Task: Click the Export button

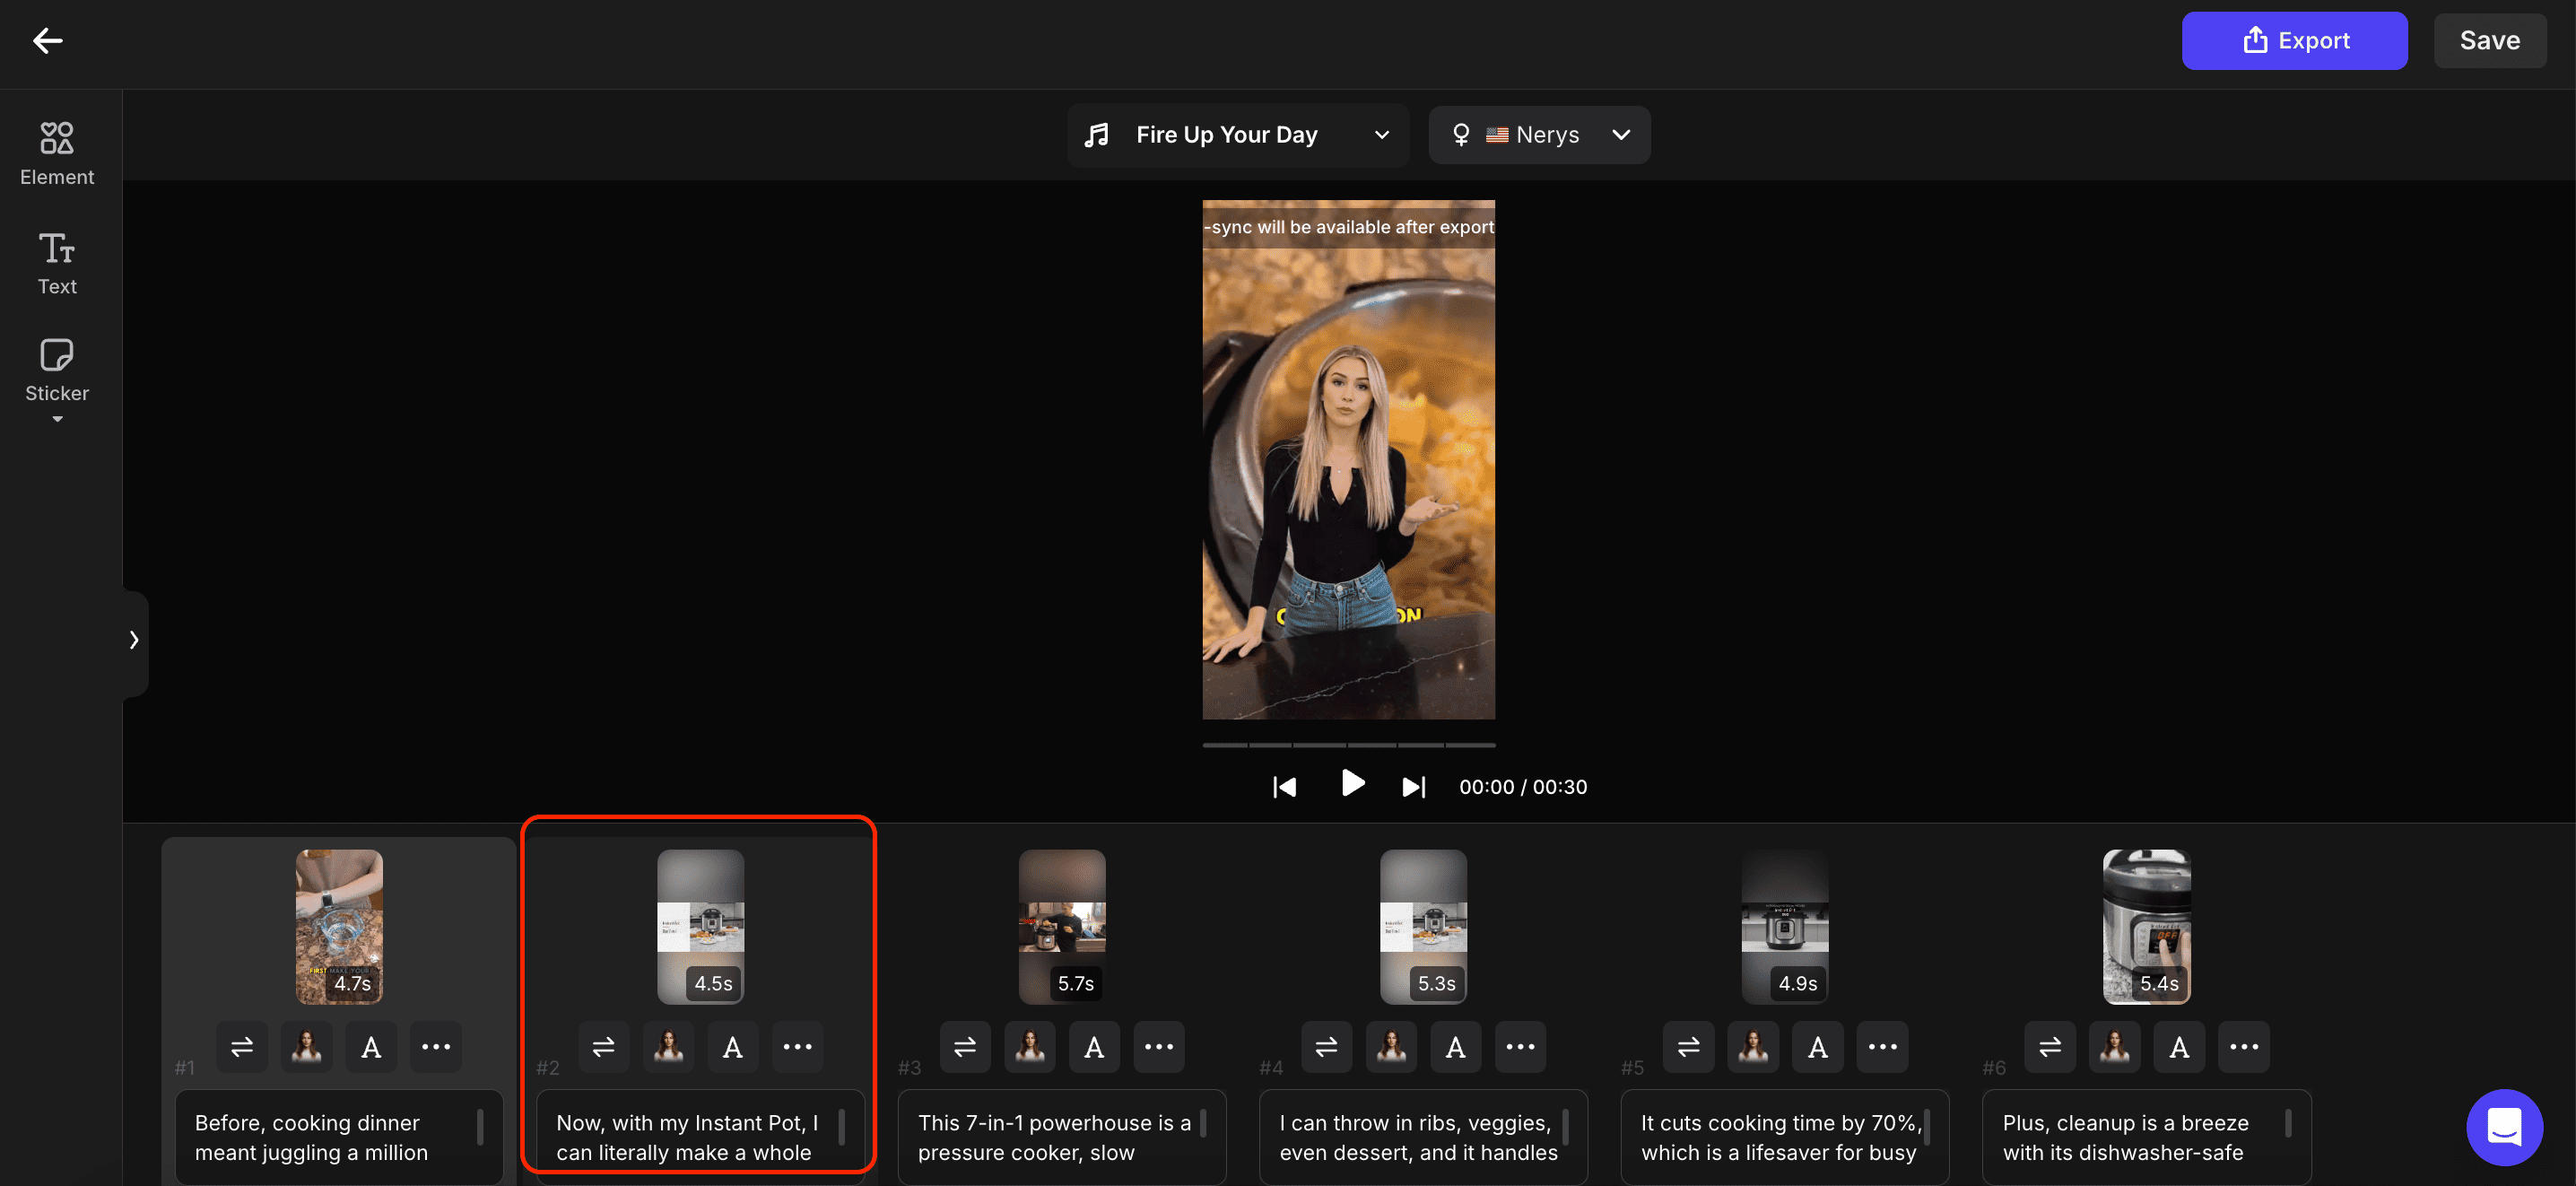Action: (x=2294, y=41)
